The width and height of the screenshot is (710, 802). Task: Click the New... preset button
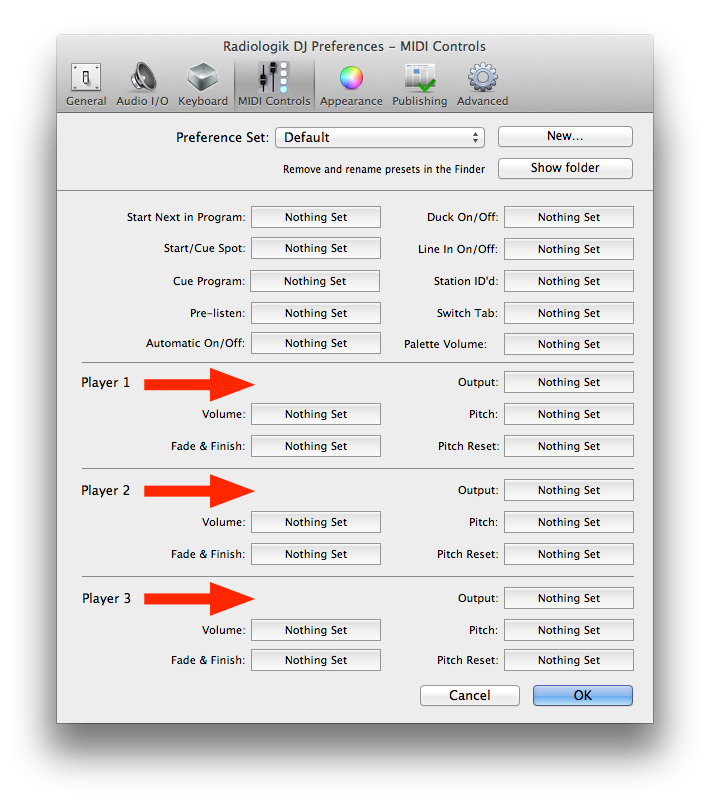[565, 136]
